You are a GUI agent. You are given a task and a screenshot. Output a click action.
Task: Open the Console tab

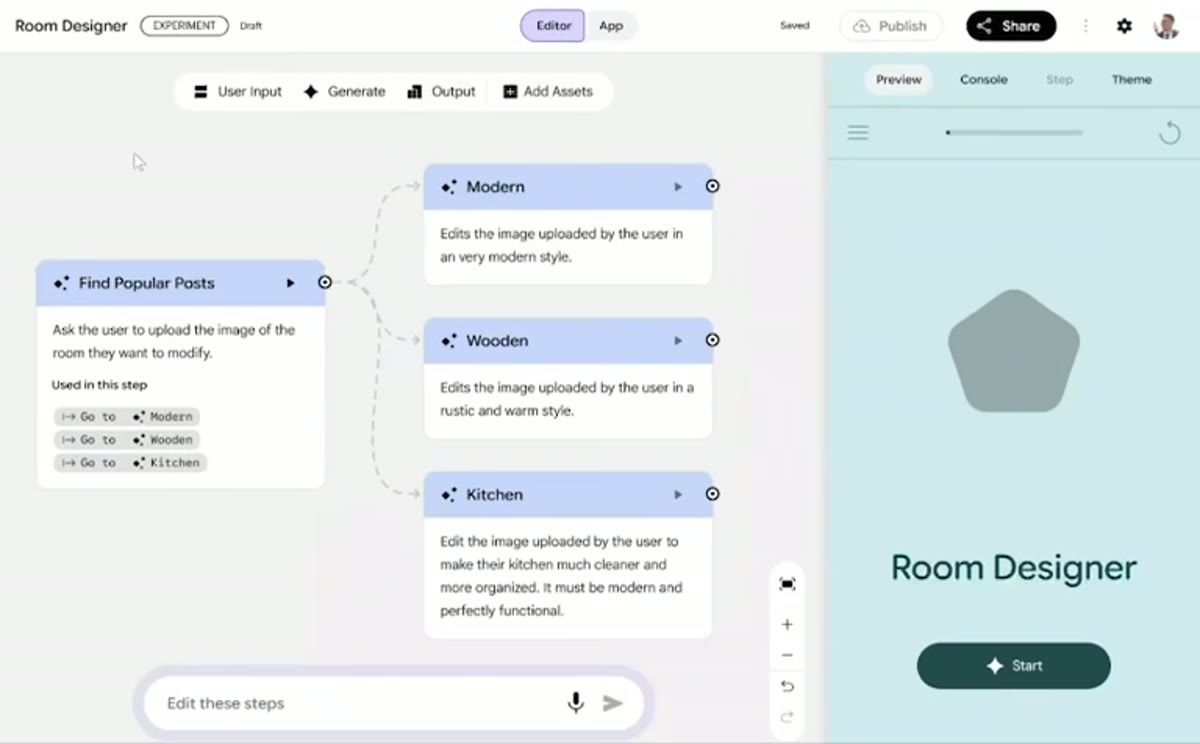(x=984, y=79)
